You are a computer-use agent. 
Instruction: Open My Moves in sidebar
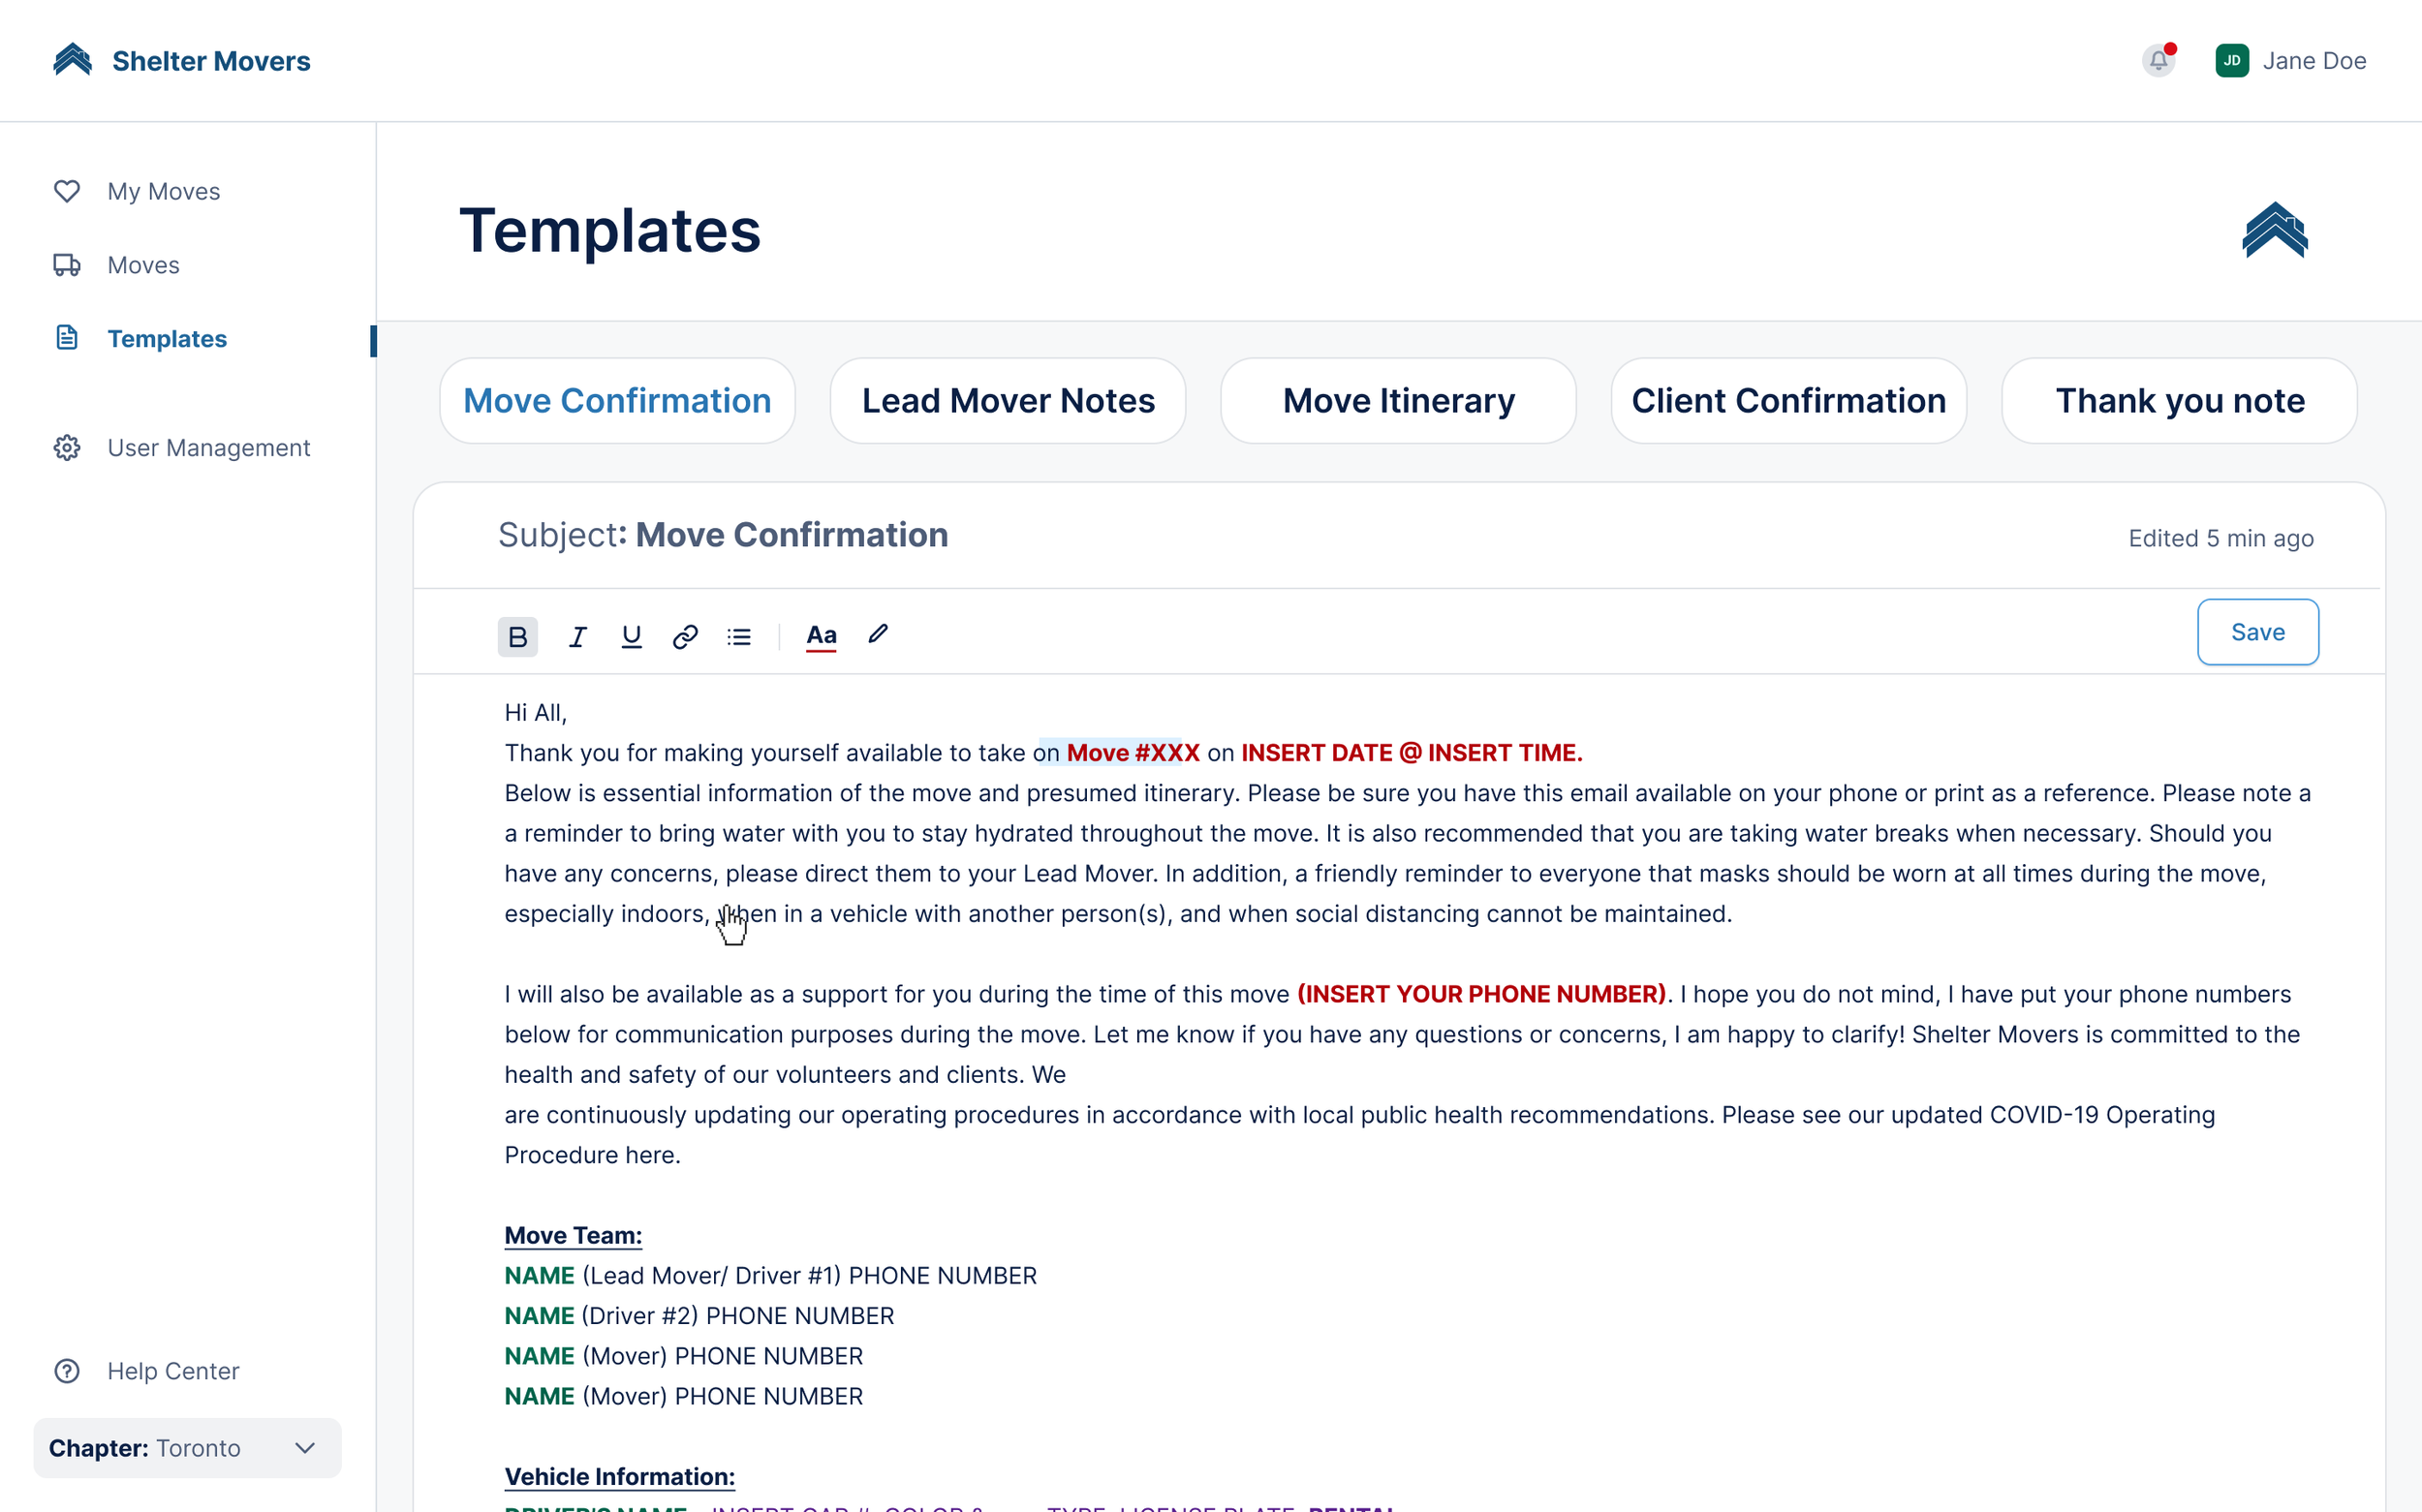pos(163,191)
